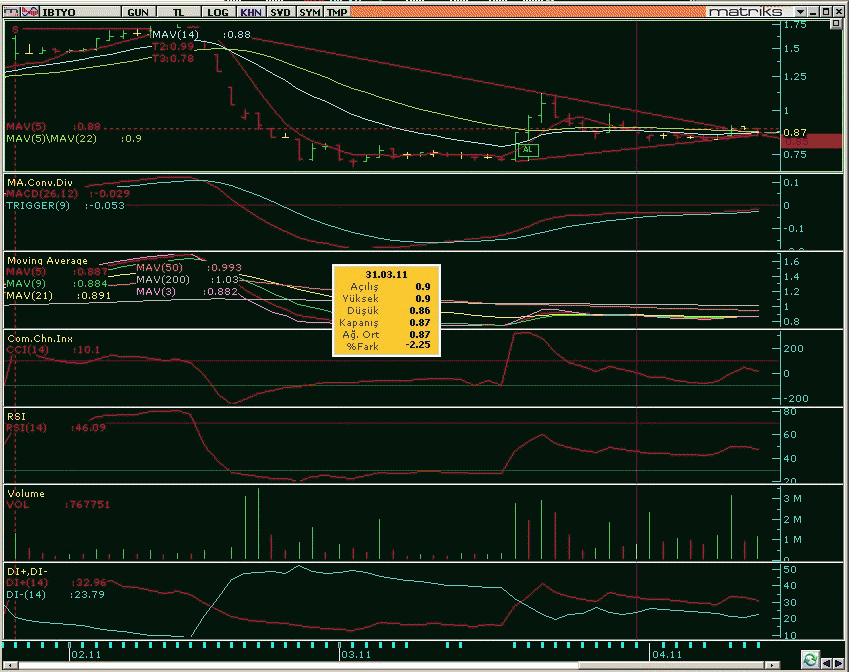The height and width of the screenshot is (672, 849).
Task: Toggle the KHN button
Action: tap(251, 12)
